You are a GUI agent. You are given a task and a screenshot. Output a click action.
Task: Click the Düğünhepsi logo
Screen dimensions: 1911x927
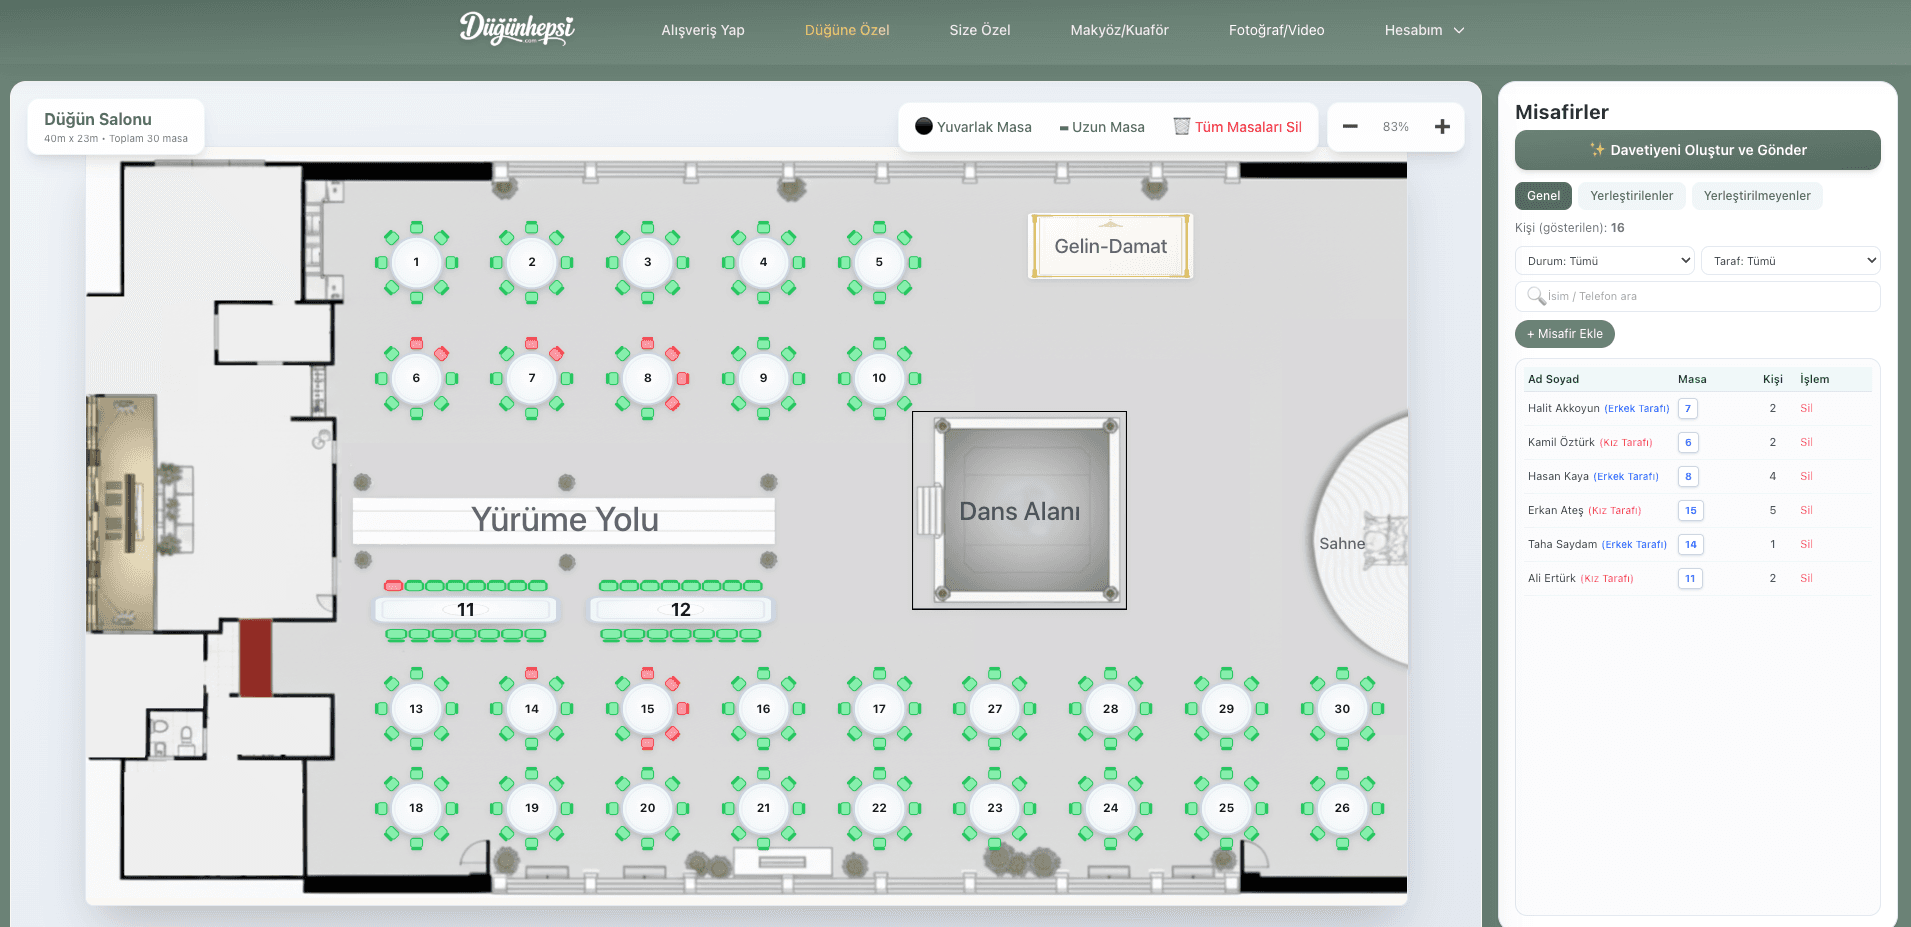pos(517,29)
